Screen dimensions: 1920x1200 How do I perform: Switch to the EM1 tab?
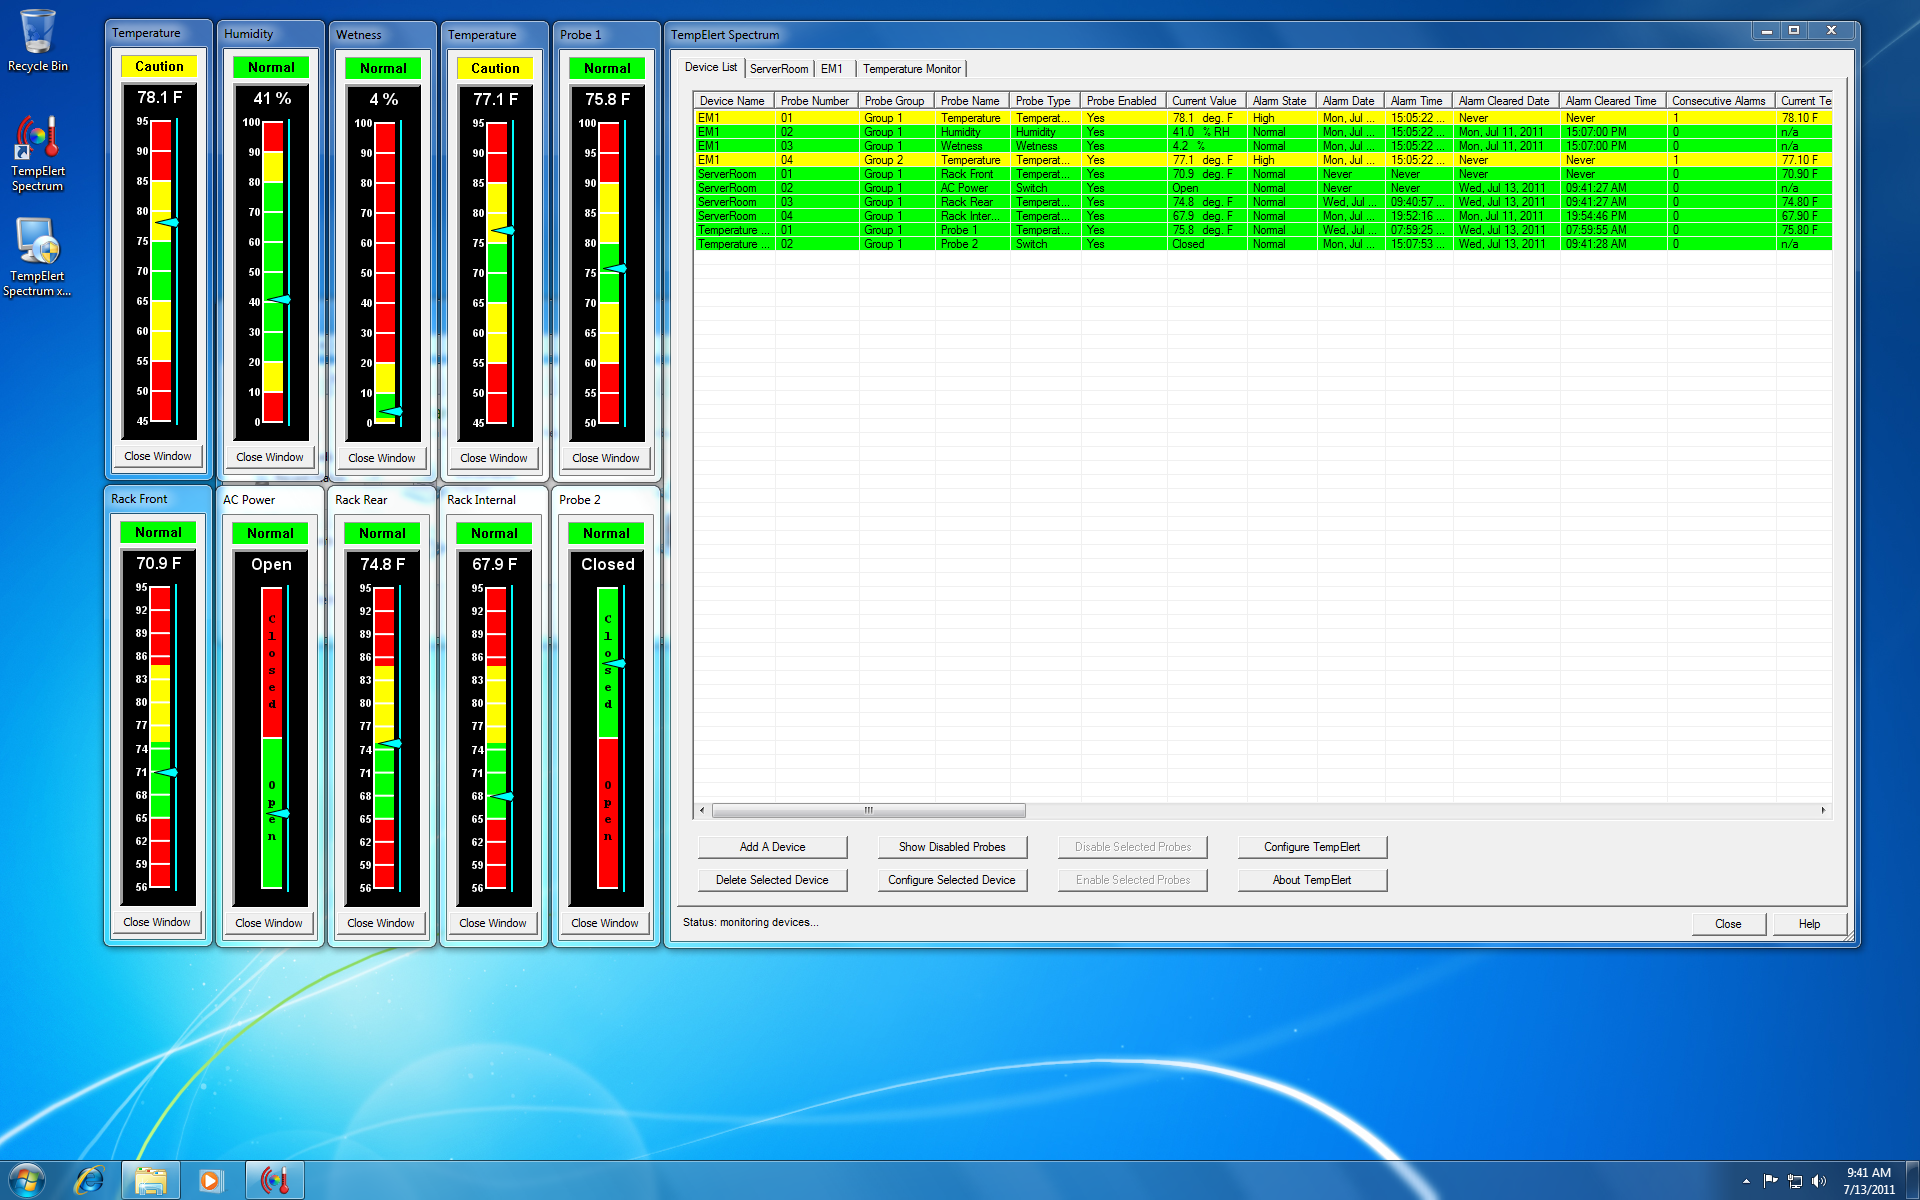click(x=832, y=69)
